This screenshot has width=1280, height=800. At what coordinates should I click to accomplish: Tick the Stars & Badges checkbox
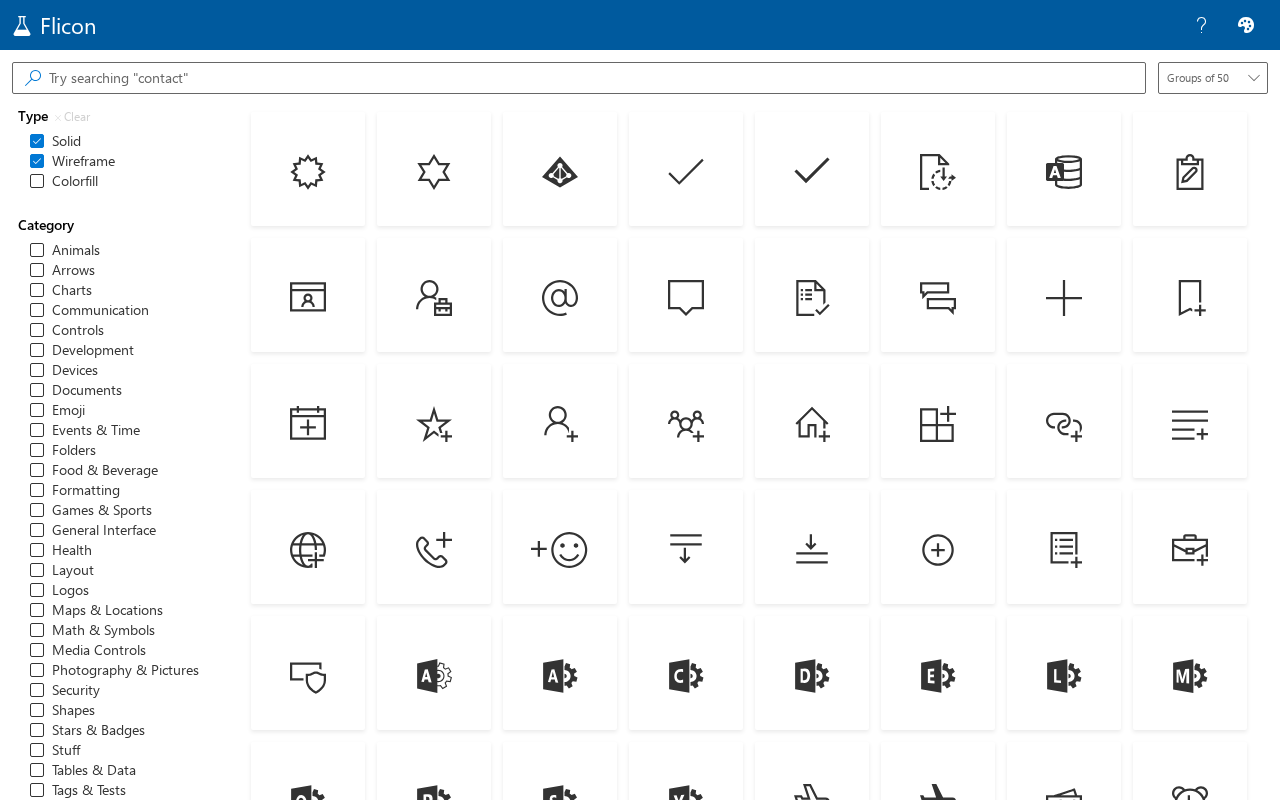pos(37,730)
